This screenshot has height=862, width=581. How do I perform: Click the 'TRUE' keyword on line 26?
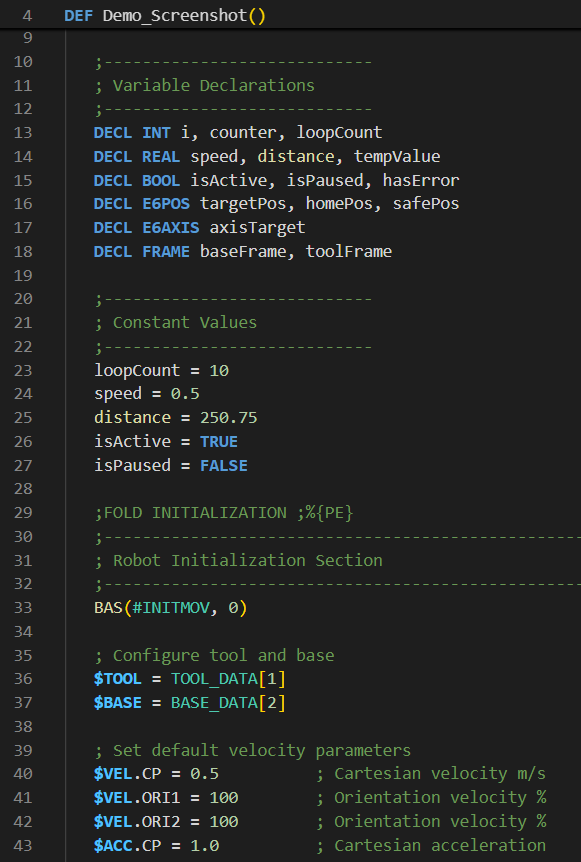coord(219,441)
